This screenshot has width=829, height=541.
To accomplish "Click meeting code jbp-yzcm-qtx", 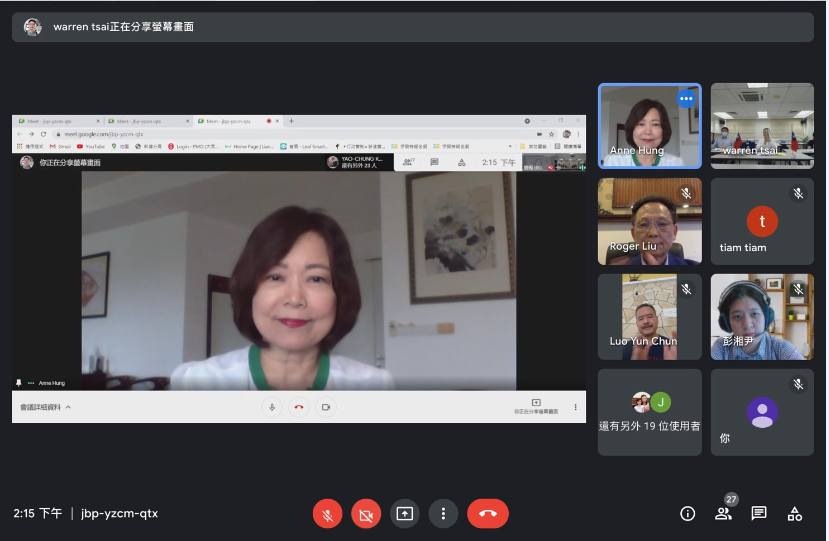I will click(119, 513).
